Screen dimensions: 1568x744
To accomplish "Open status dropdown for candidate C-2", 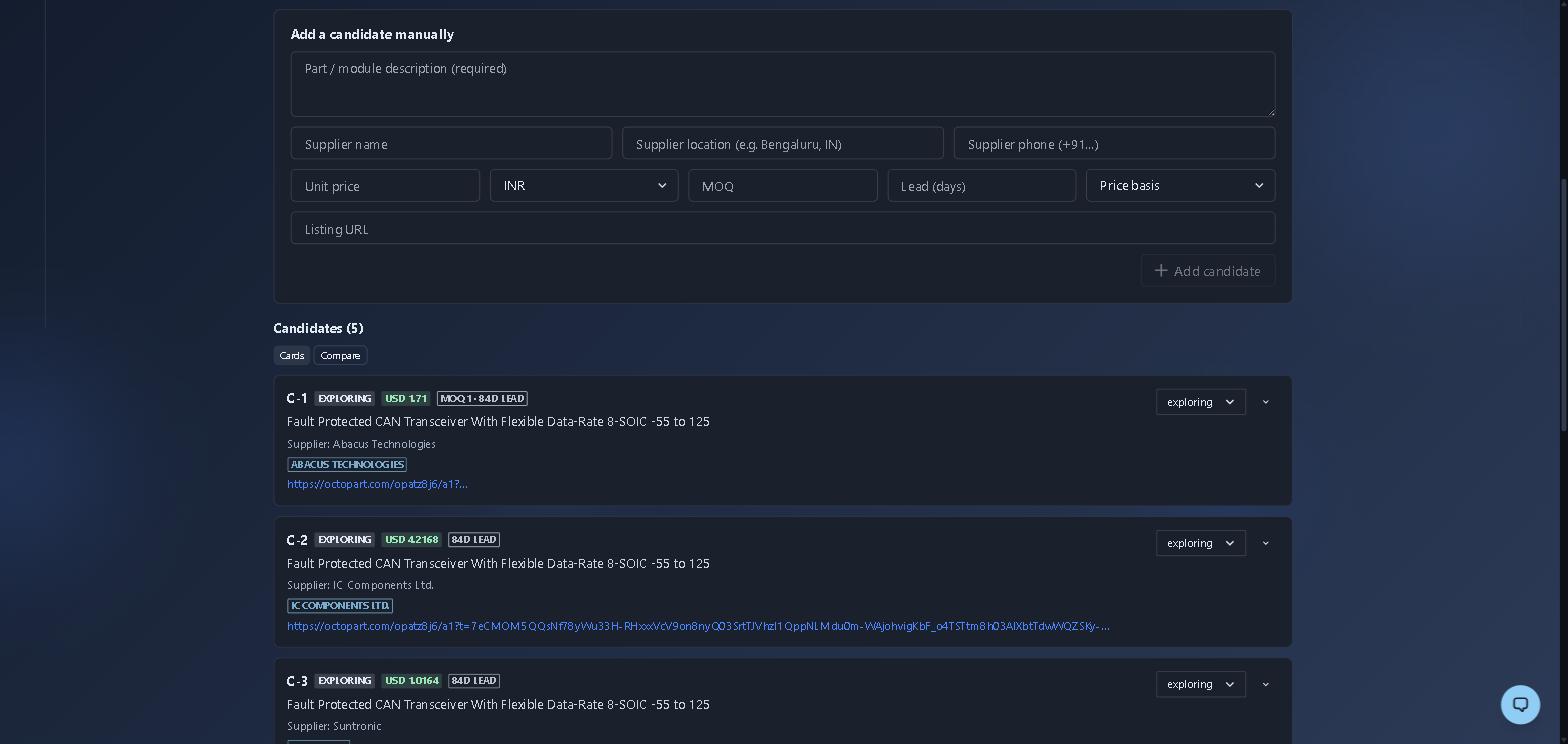I will (1200, 543).
